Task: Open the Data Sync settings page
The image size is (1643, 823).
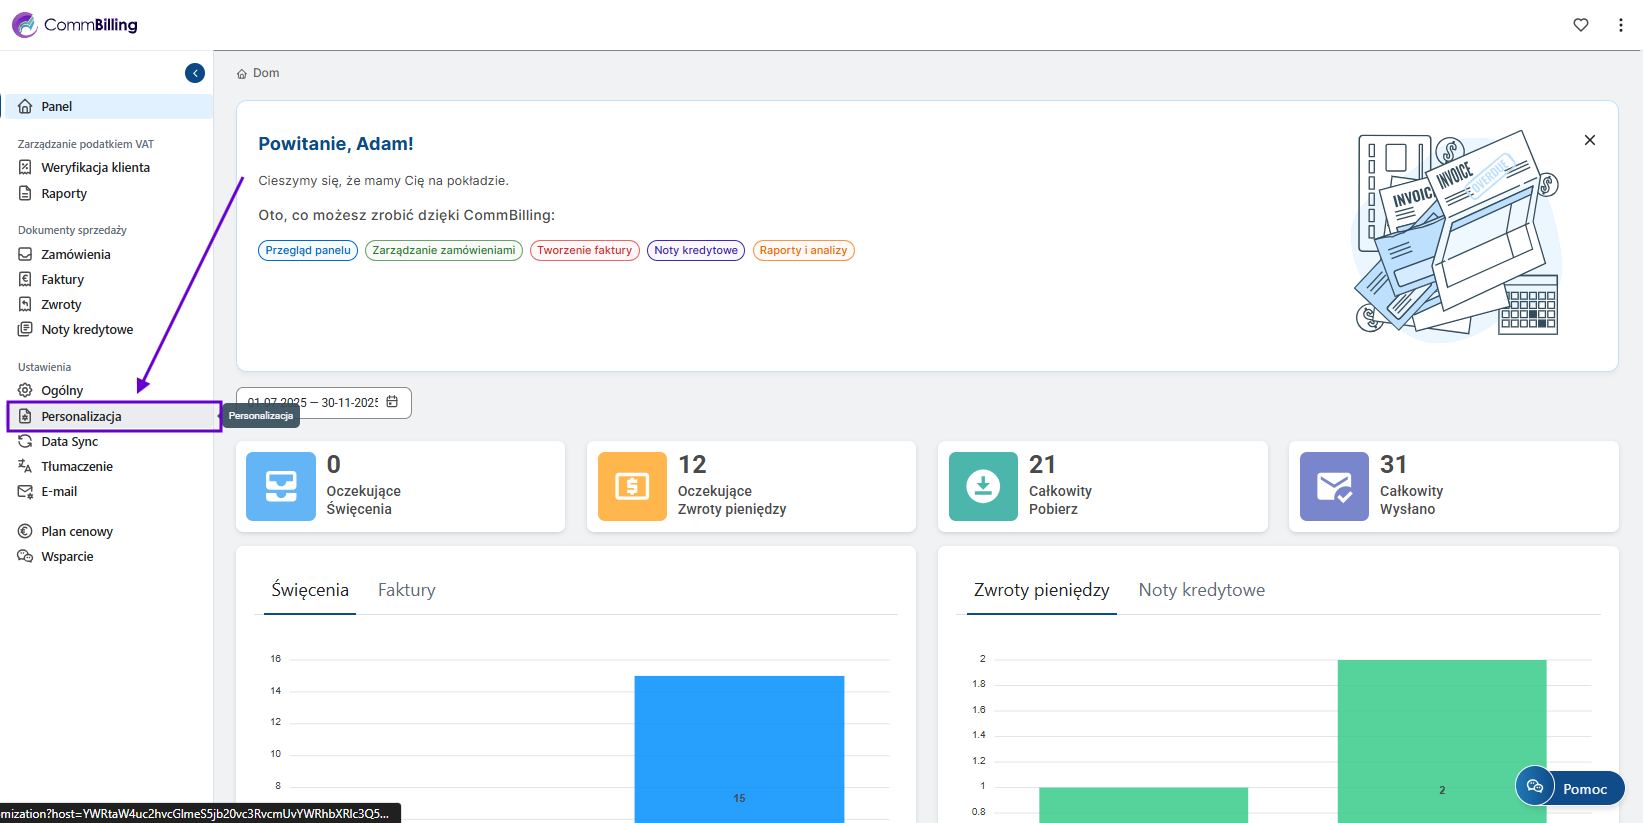Action: [x=70, y=441]
